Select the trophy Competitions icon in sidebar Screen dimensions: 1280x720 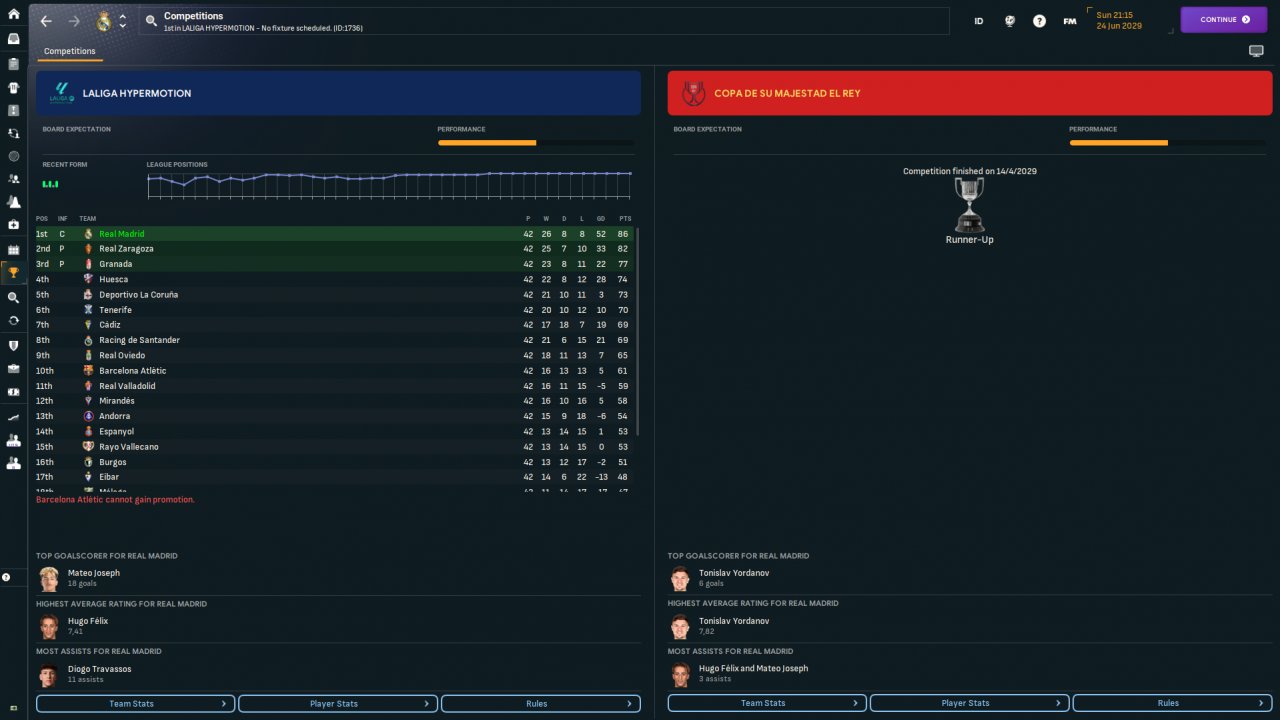[14, 272]
